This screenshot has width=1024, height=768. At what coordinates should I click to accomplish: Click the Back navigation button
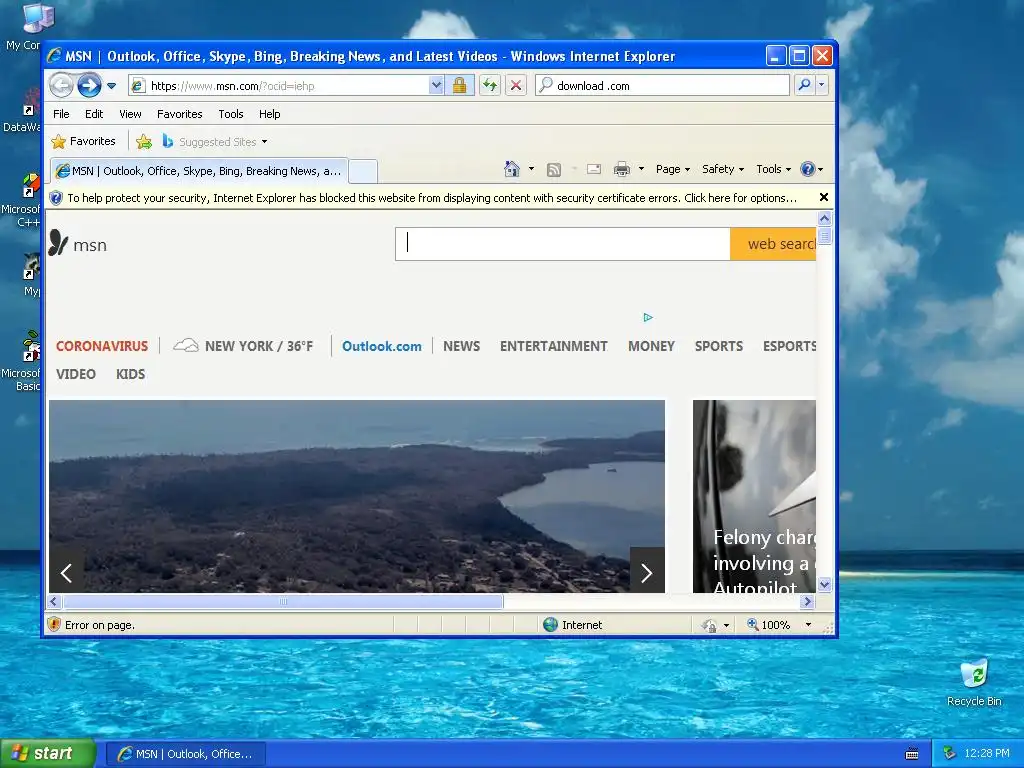(61, 86)
